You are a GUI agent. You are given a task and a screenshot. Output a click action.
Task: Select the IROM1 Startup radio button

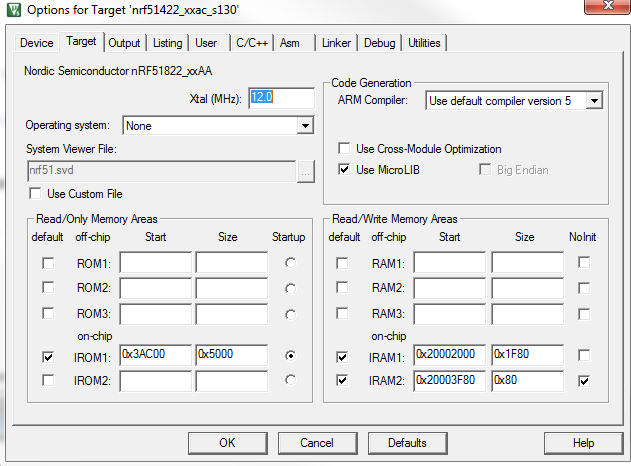[290, 355]
